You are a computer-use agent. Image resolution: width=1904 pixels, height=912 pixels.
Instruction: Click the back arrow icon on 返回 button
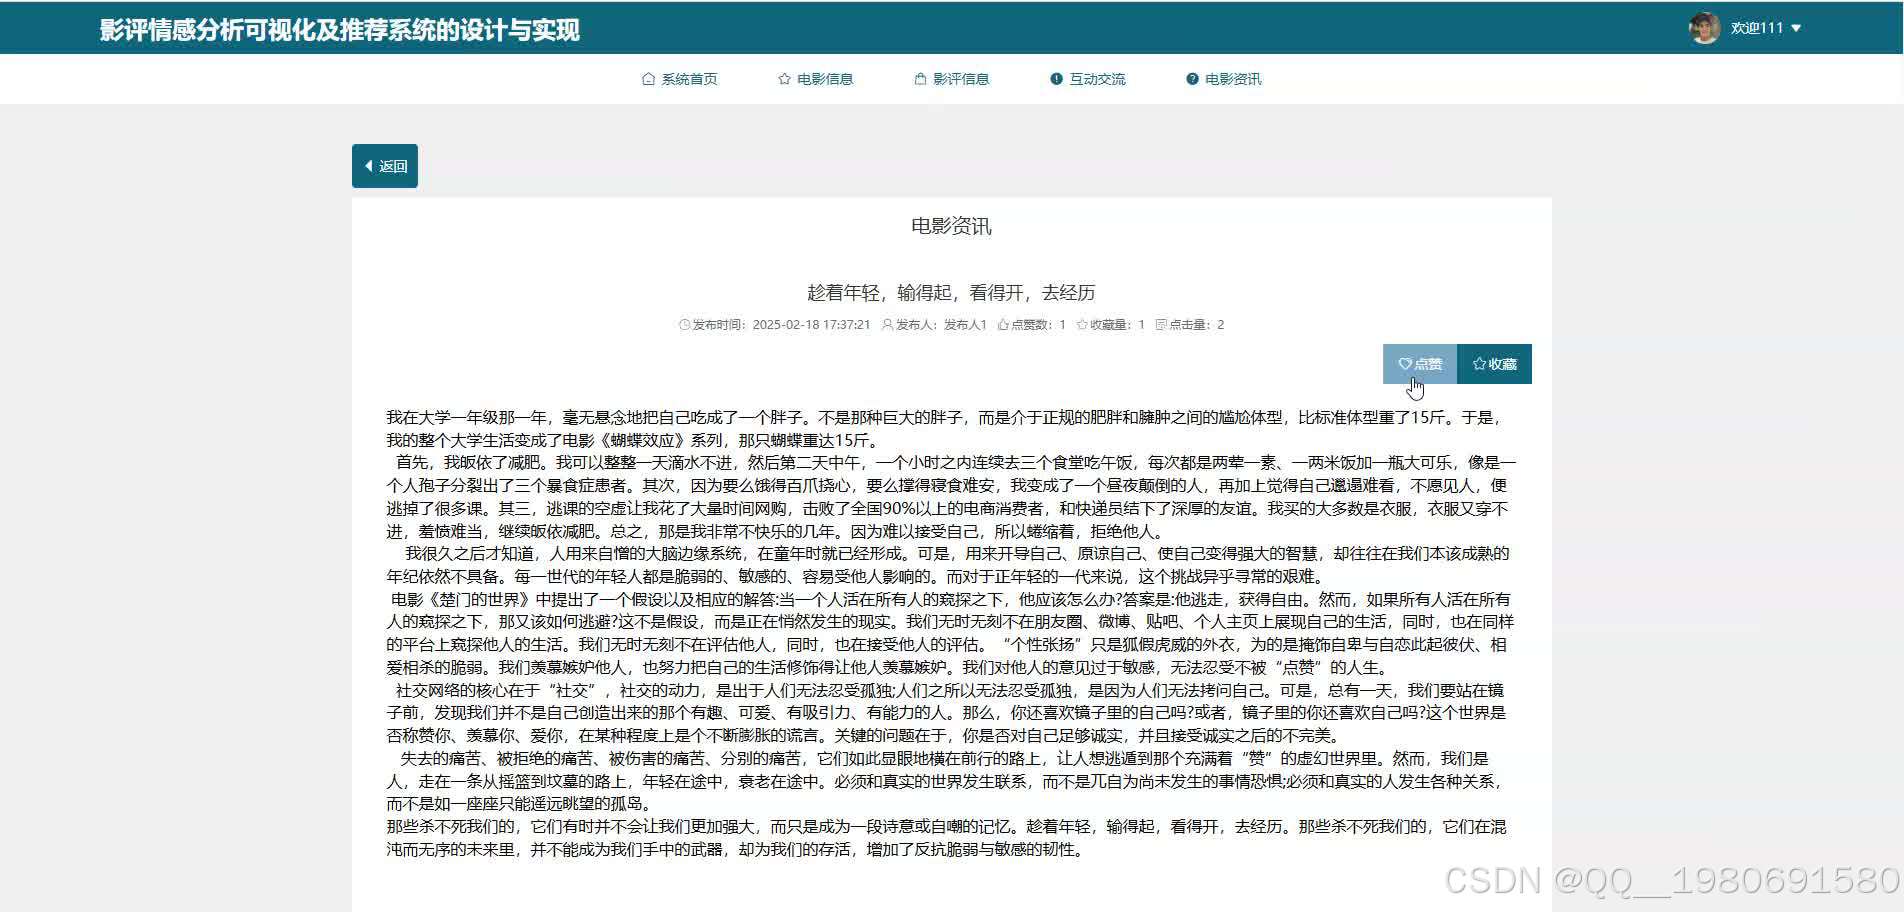pos(369,166)
